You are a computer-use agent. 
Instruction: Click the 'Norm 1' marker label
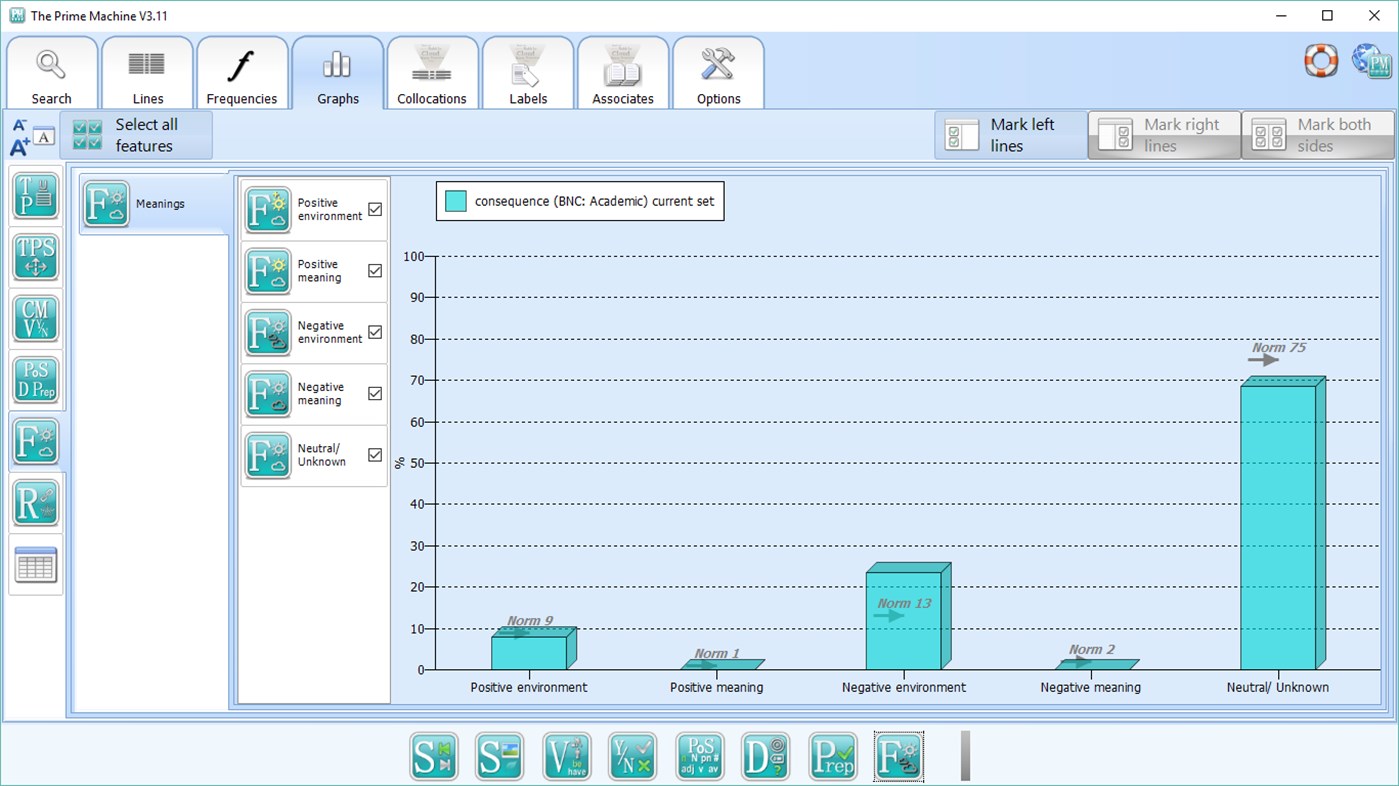(717, 654)
